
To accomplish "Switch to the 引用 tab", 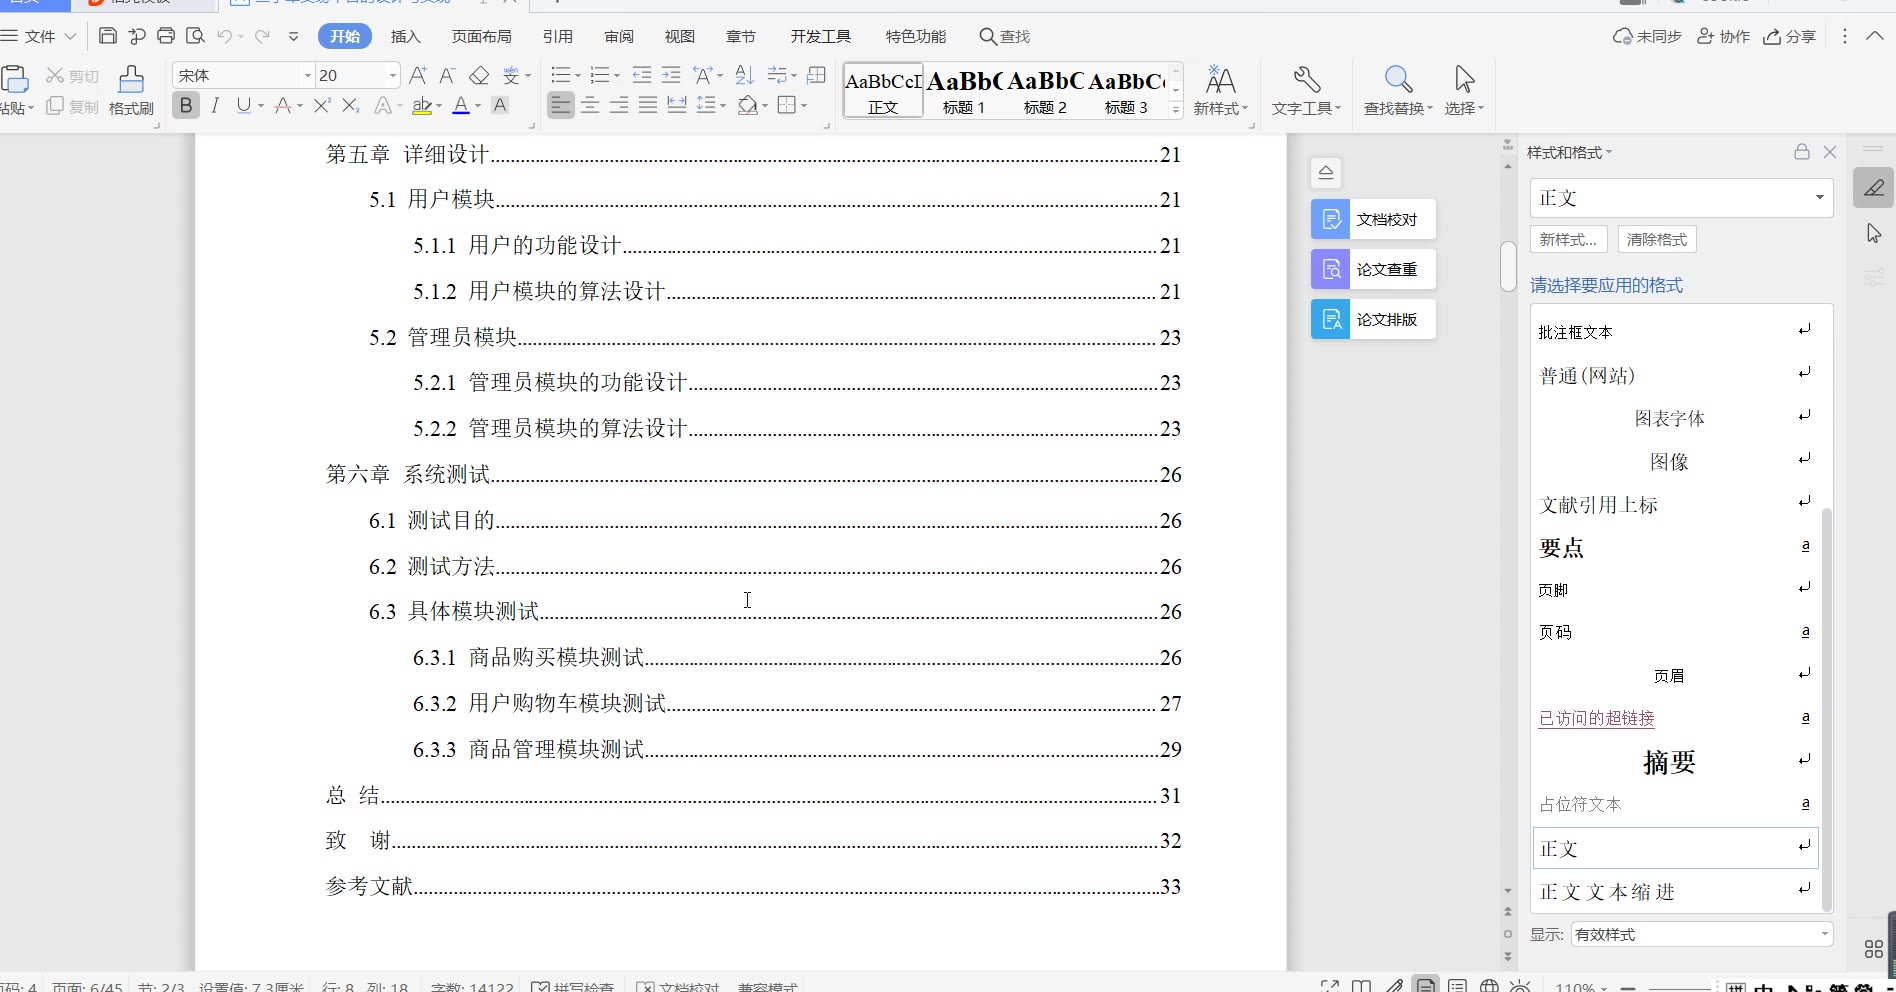I will pyautogui.click(x=558, y=36).
